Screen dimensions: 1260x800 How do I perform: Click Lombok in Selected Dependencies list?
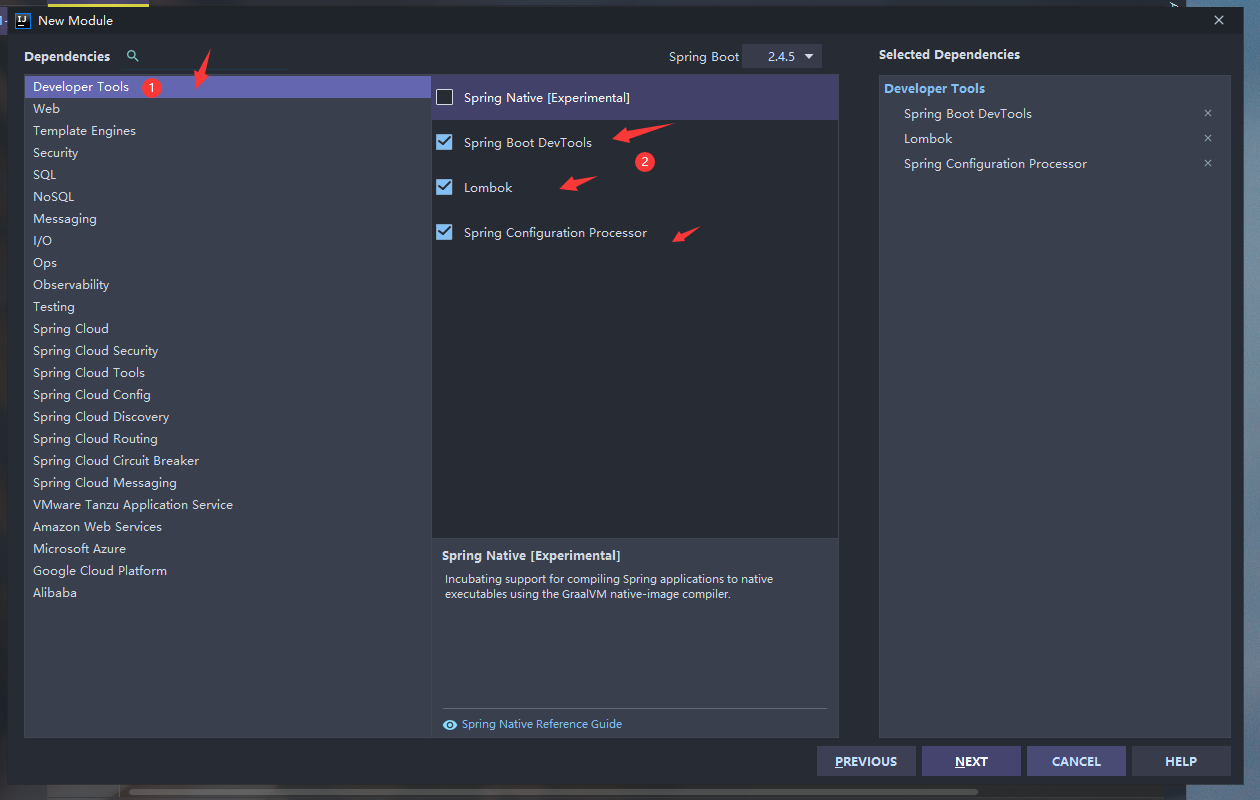928,138
